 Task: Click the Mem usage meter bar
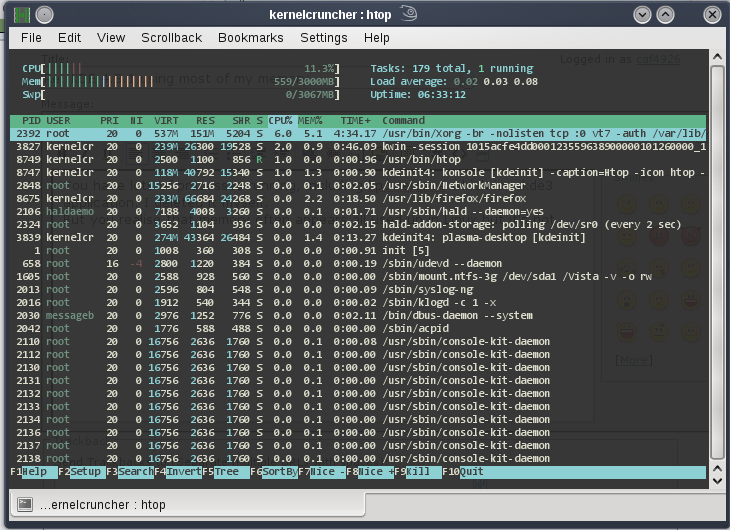click(181, 82)
